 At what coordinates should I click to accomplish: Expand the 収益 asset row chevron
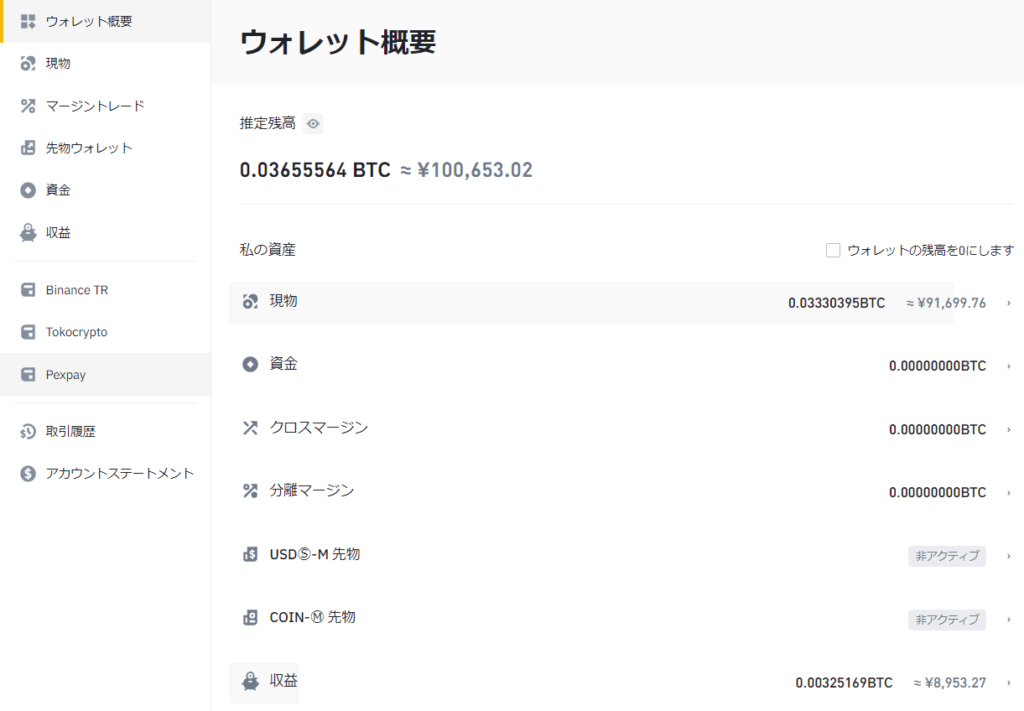(1008, 683)
